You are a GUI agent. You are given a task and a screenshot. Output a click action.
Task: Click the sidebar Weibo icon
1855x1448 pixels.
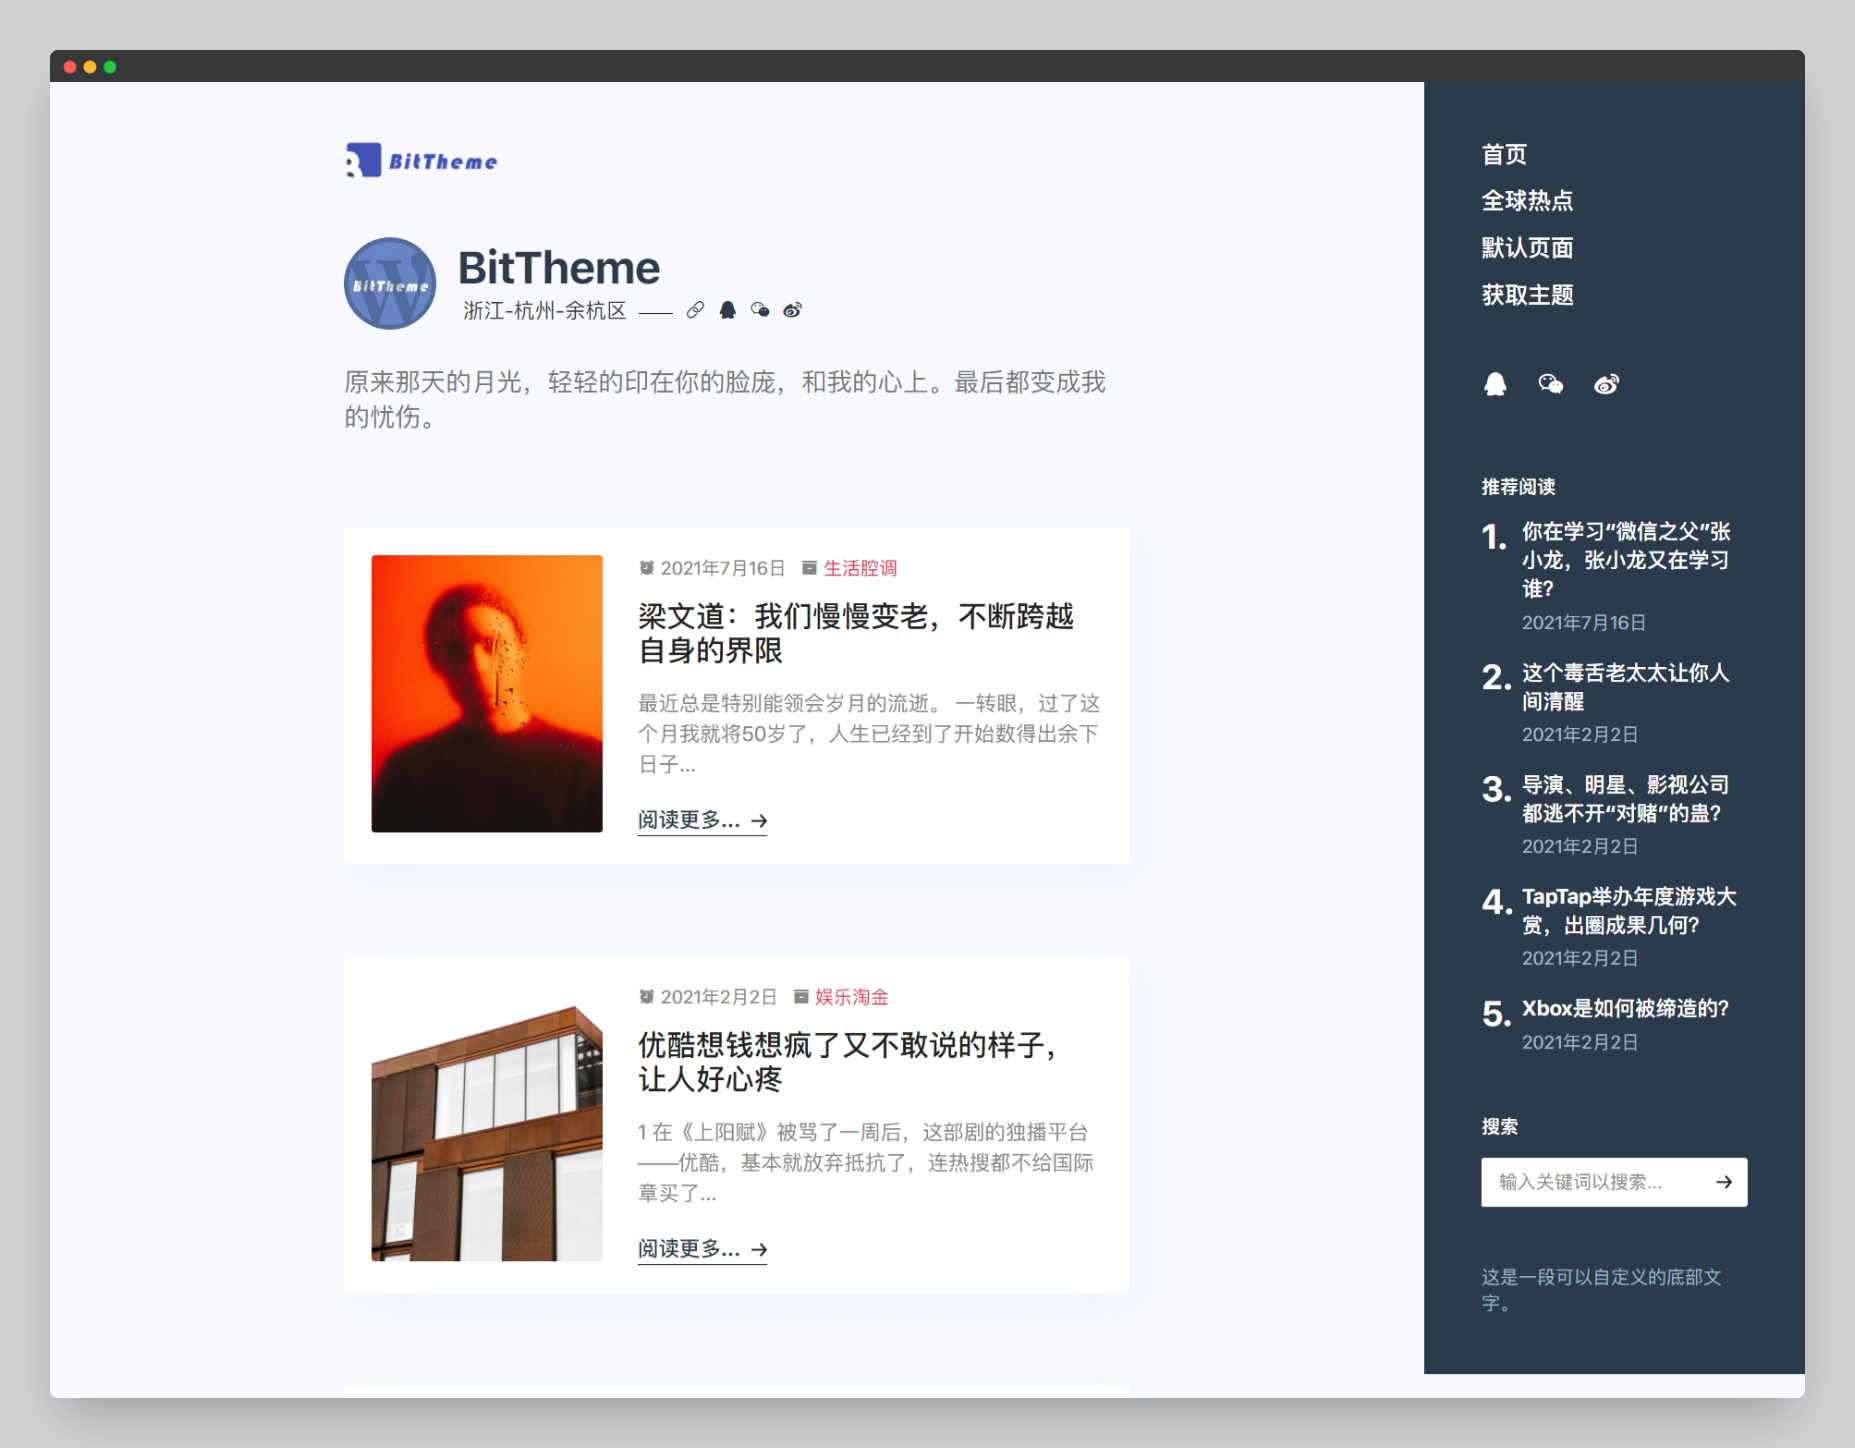[1606, 384]
